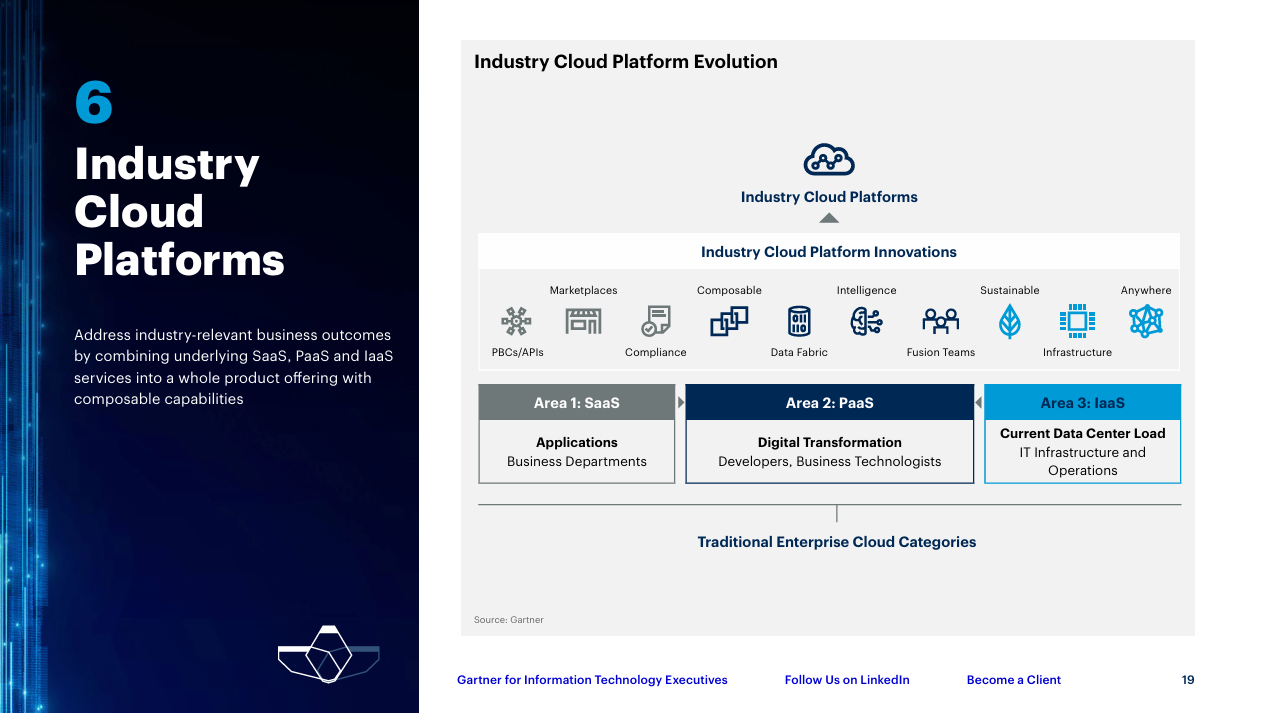The image size is (1269, 713).
Task: Select the Composable overlapping squares icon
Action: tap(729, 321)
